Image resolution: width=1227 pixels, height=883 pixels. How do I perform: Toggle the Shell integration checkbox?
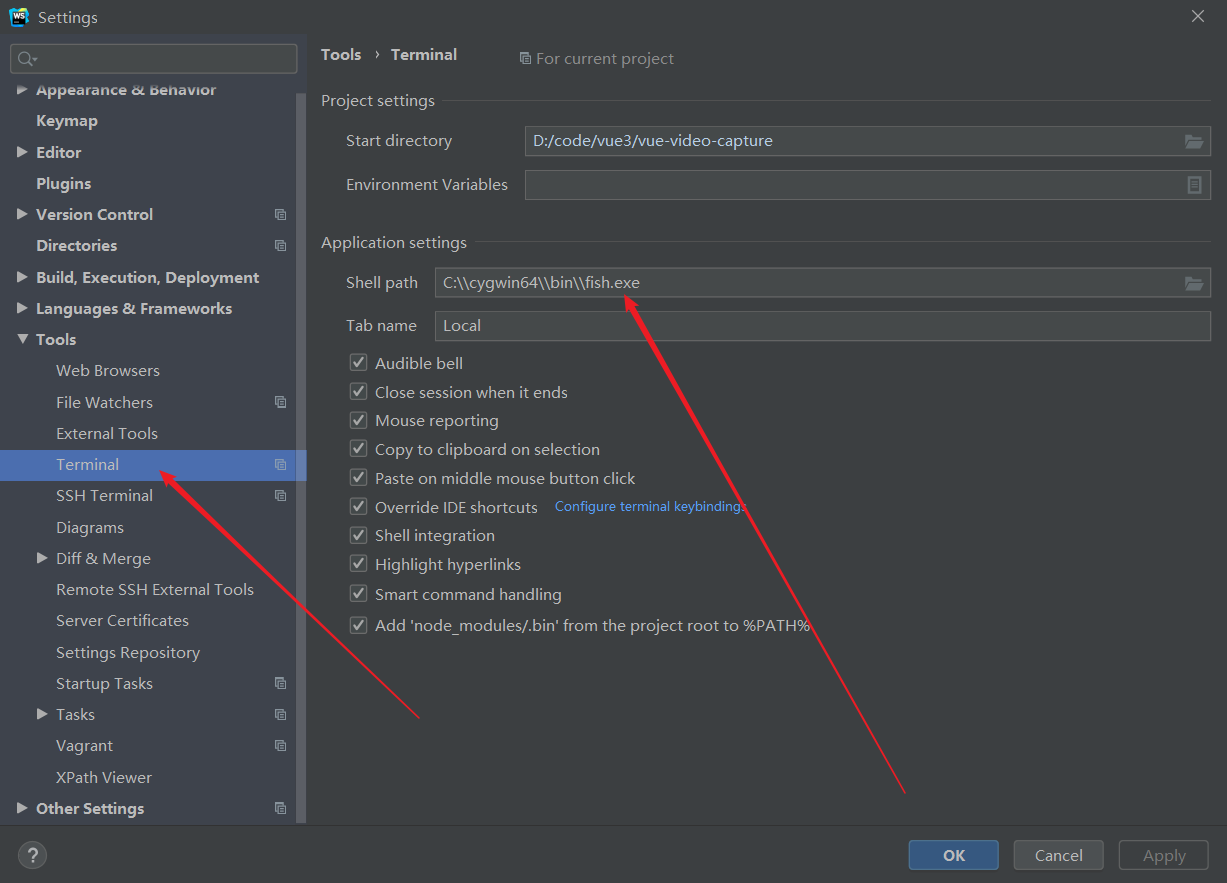pyautogui.click(x=358, y=536)
